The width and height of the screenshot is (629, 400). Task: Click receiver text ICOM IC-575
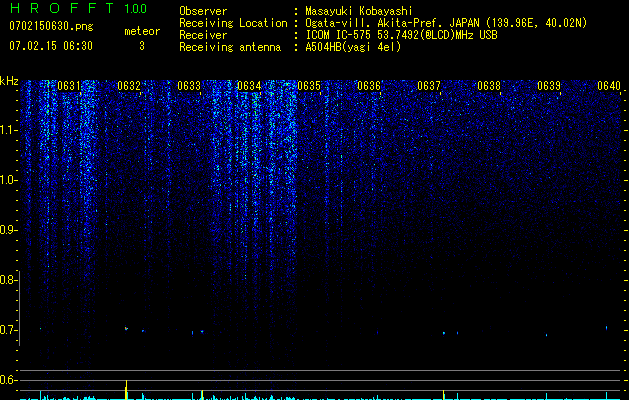(339, 35)
